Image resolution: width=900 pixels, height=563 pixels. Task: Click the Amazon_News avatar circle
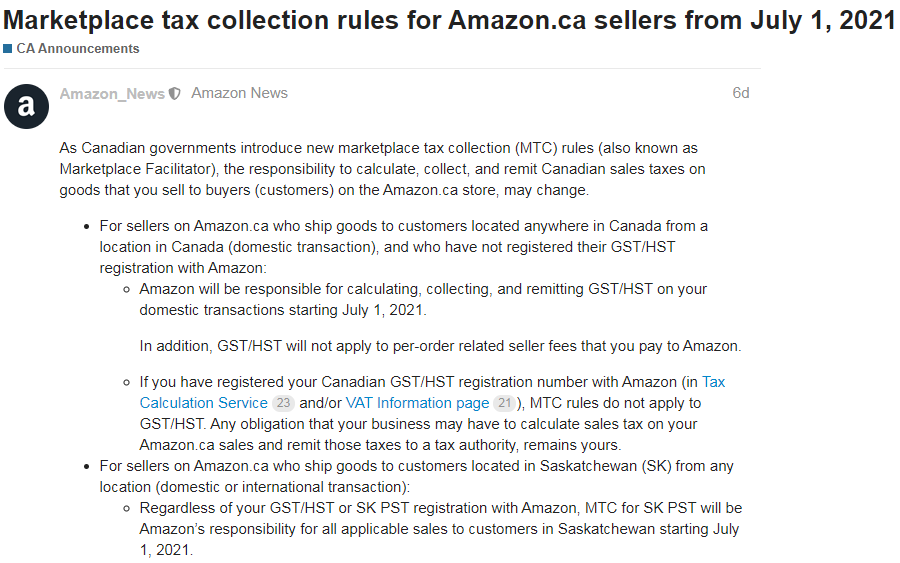26,106
